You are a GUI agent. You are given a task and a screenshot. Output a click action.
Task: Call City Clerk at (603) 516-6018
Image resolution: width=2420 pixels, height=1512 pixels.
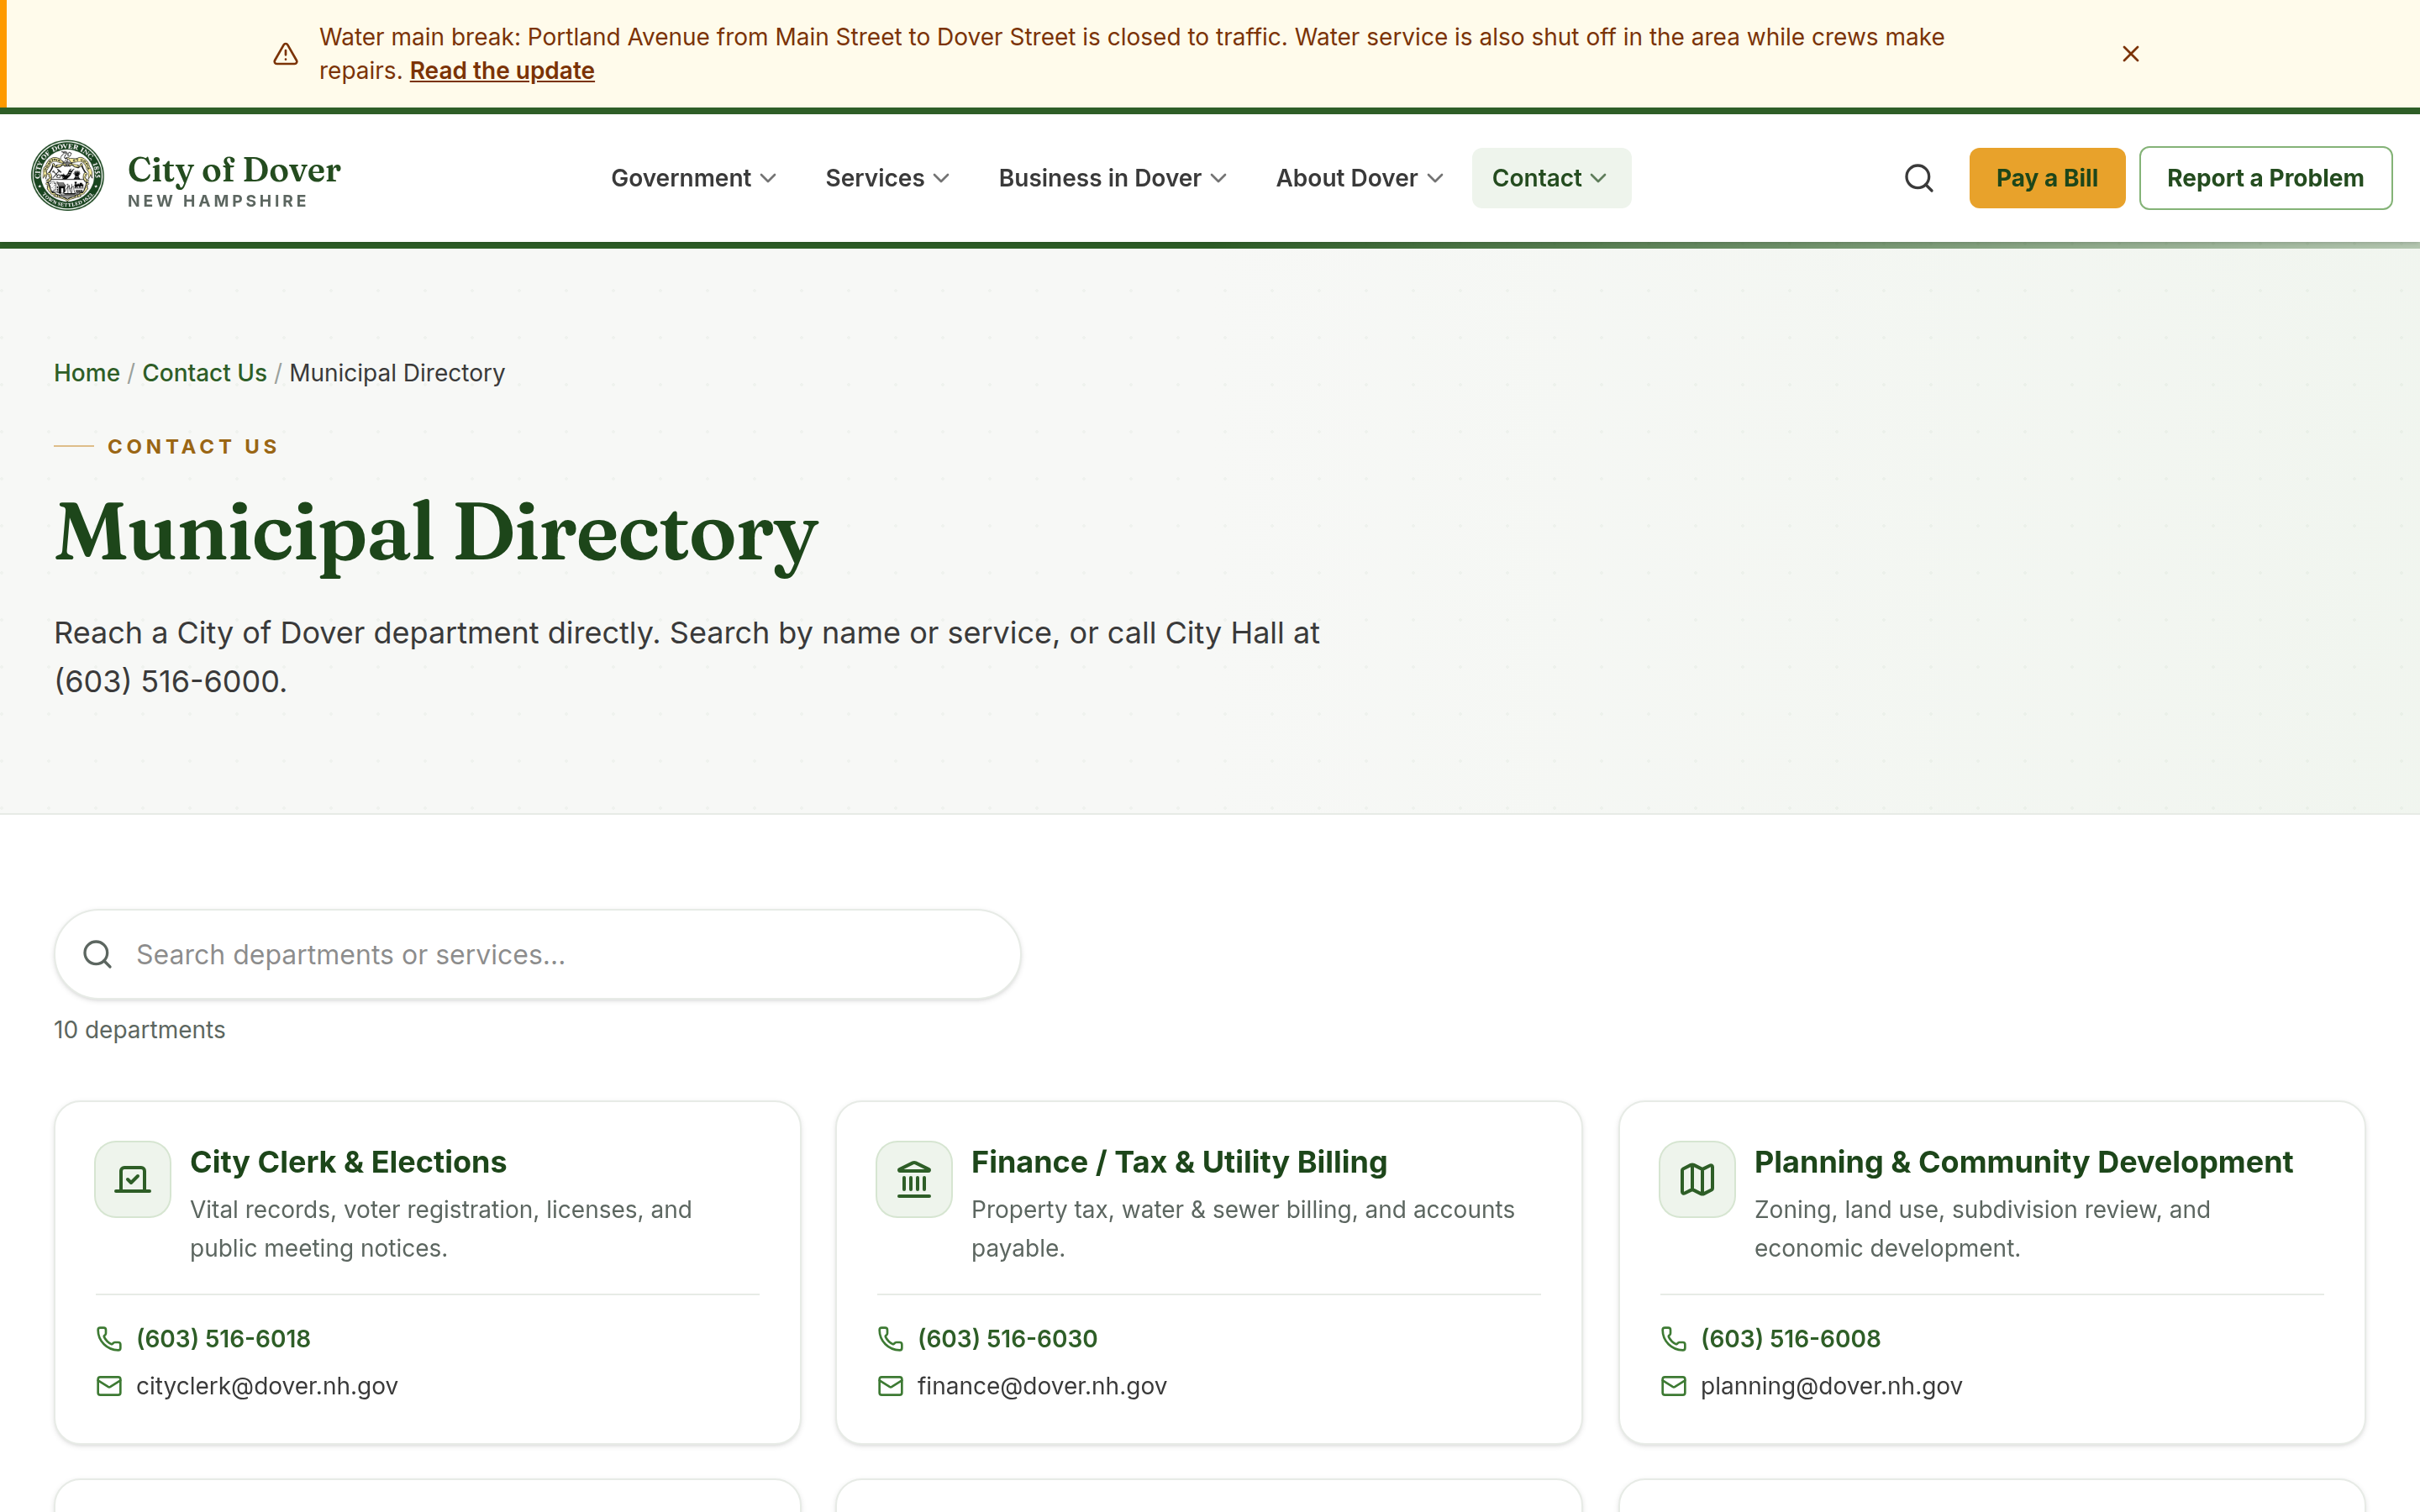point(223,1338)
